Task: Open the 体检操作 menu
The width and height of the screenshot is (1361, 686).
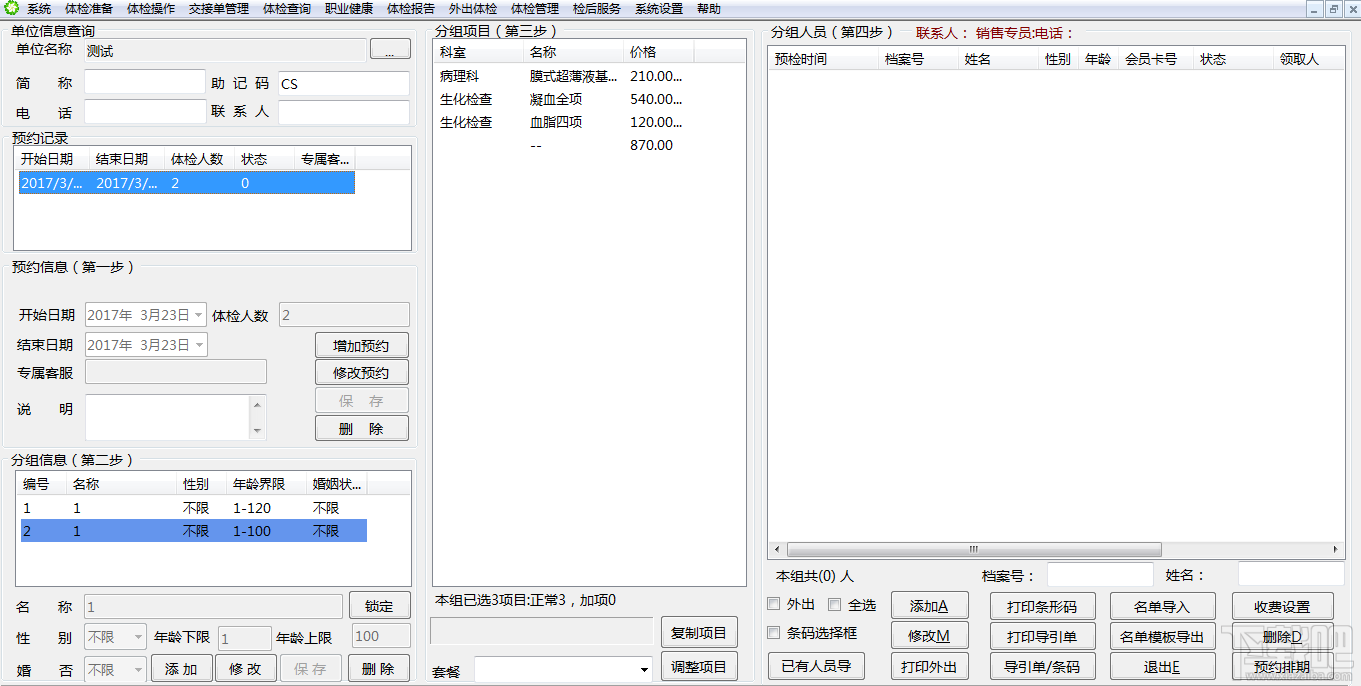Action: click(x=151, y=9)
